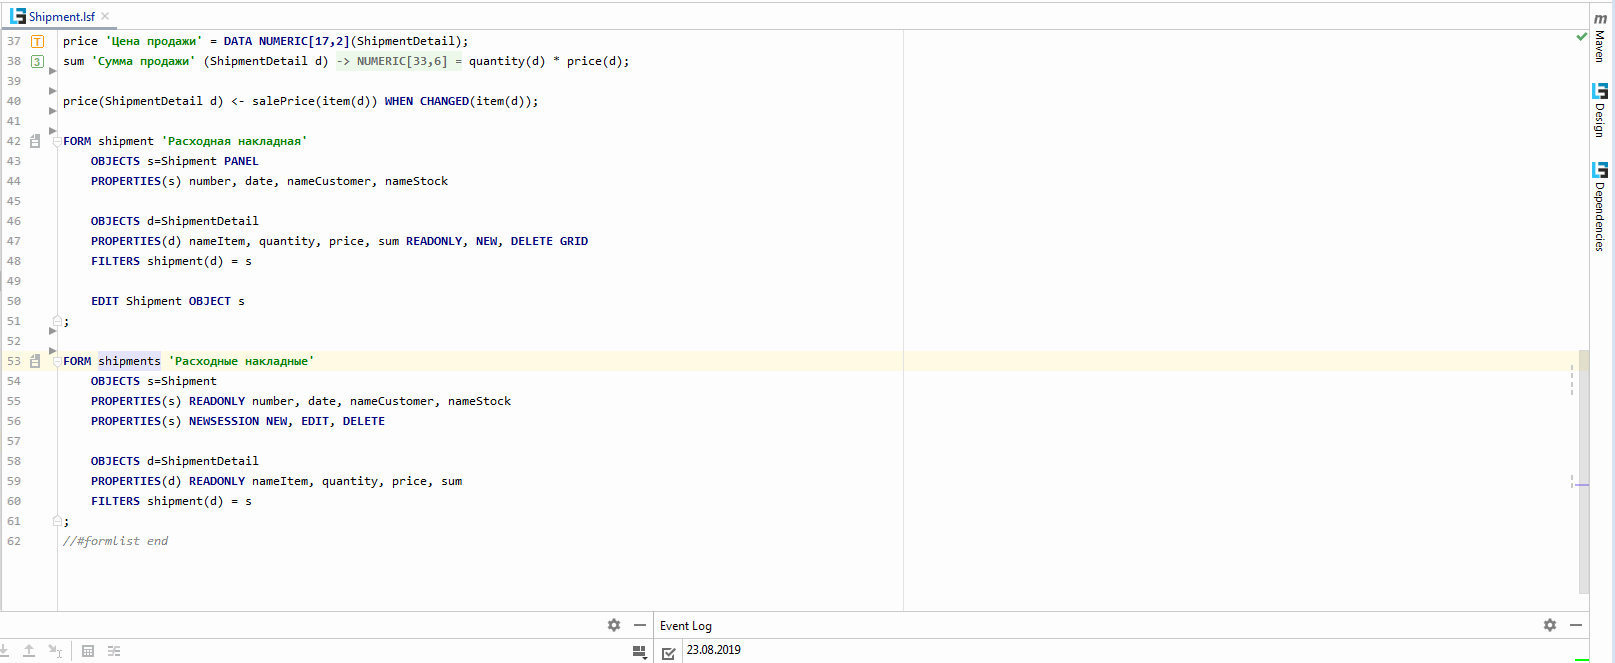The image size is (1615, 663).
Task: Click 'd=ShipmentDetail' on line 58
Action: coord(203,461)
